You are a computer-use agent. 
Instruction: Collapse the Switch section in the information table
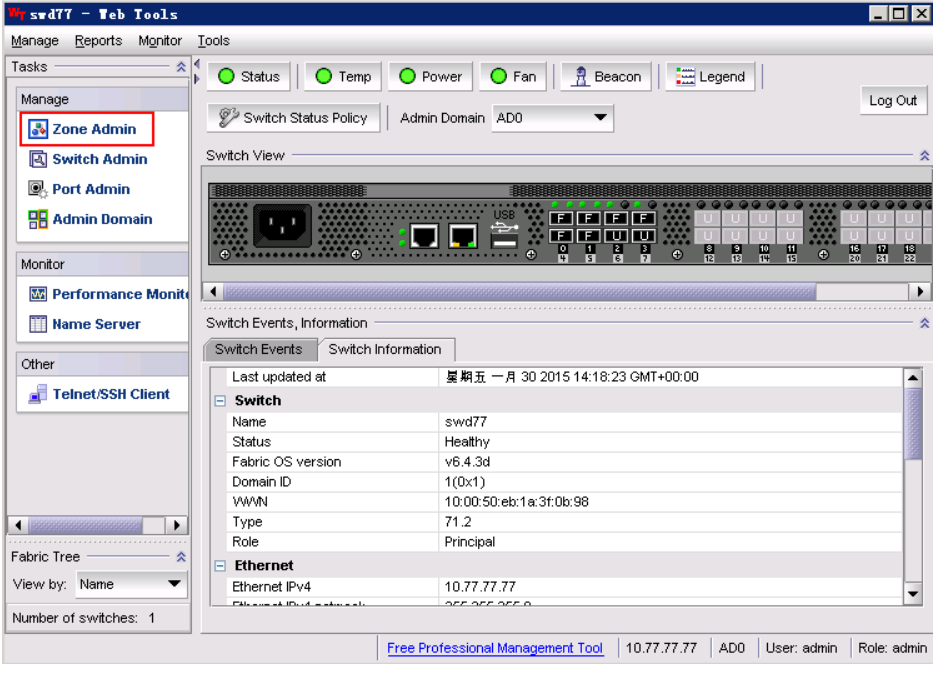pyautogui.click(x=219, y=401)
